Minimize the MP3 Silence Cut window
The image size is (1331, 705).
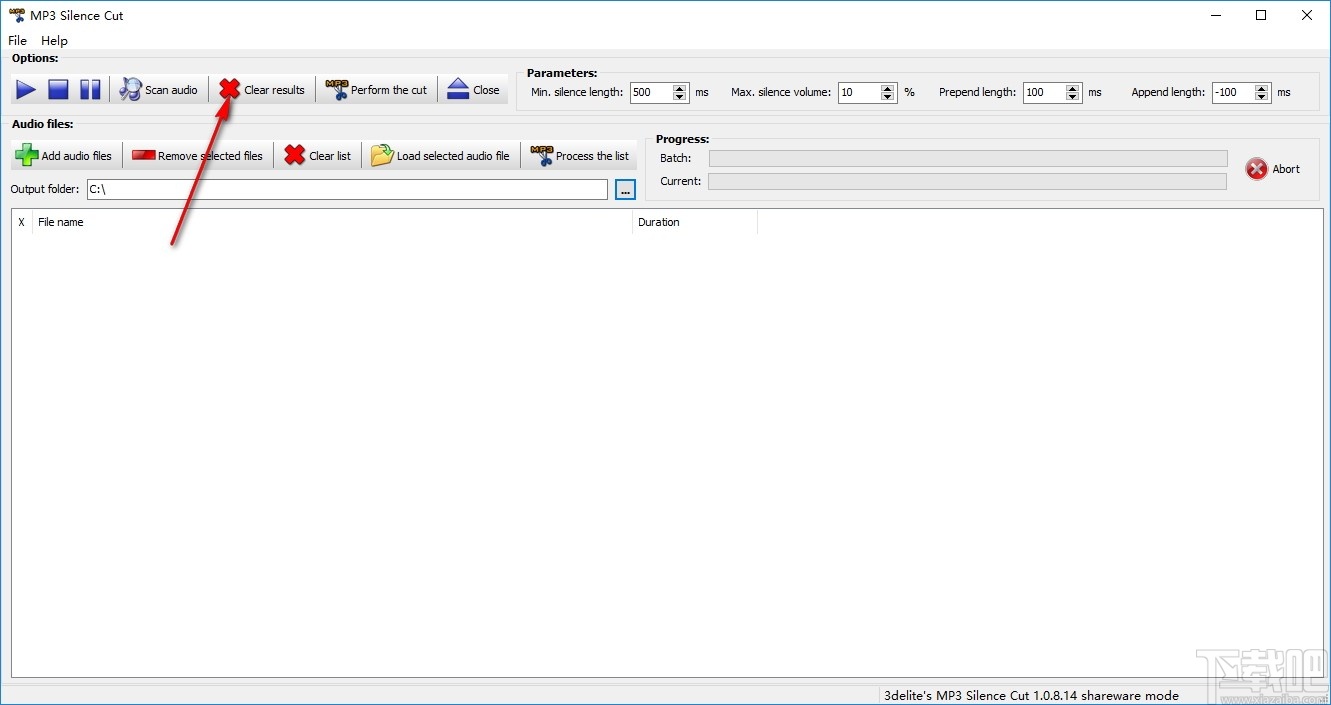(x=1215, y=15)
